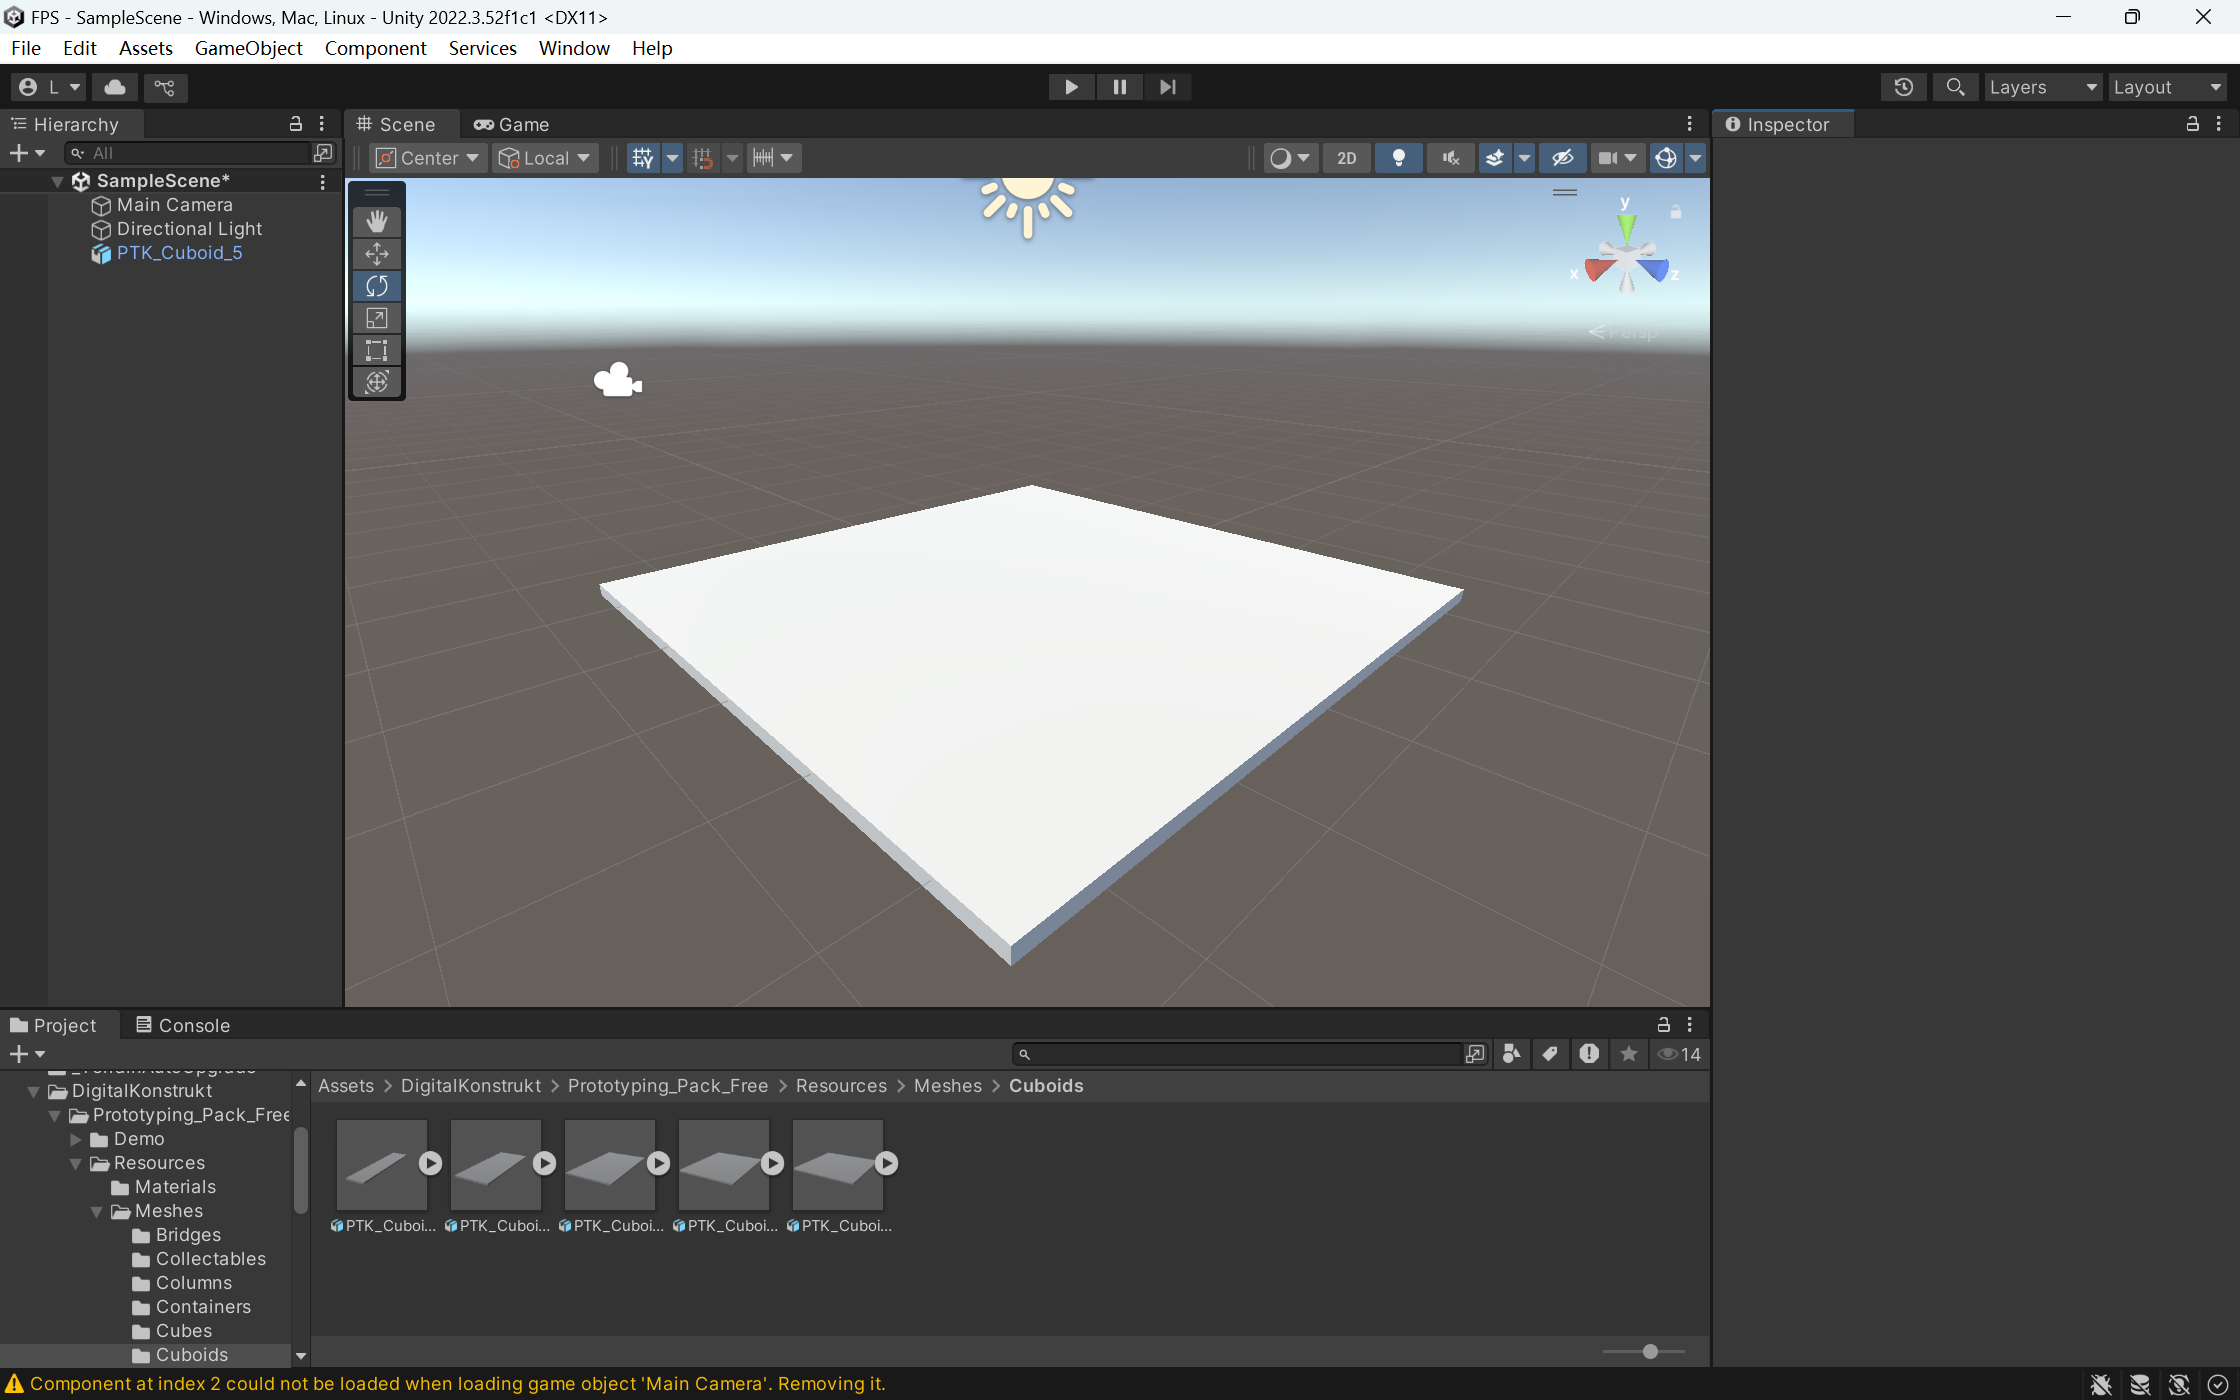2240x1400 pixels.
Task: Click the Pause button
Action: (x=1119, y=87)
